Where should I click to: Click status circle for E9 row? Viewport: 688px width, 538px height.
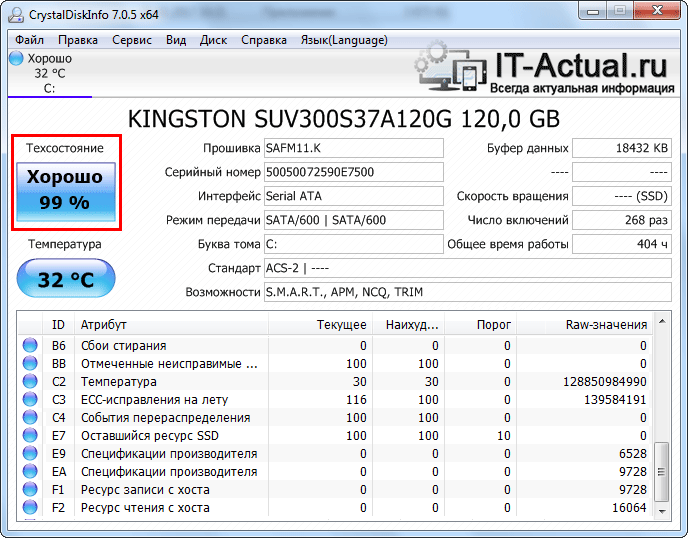(30, 453)
